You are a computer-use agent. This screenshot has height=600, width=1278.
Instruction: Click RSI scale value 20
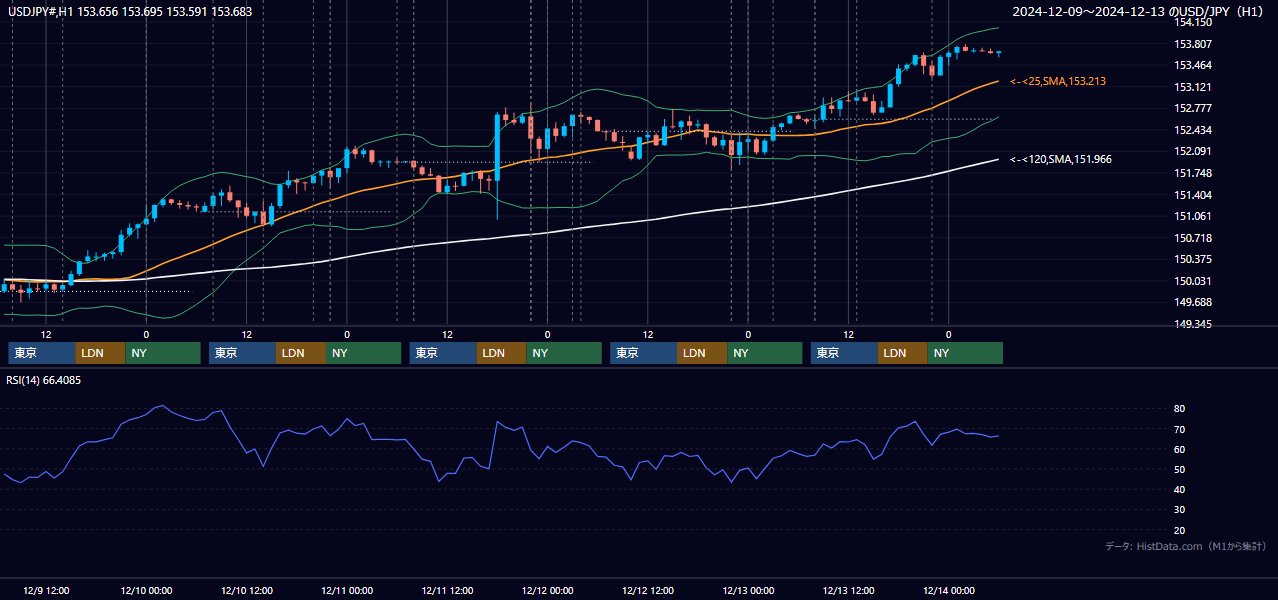pyautogui.click(x=1179, y=530)
